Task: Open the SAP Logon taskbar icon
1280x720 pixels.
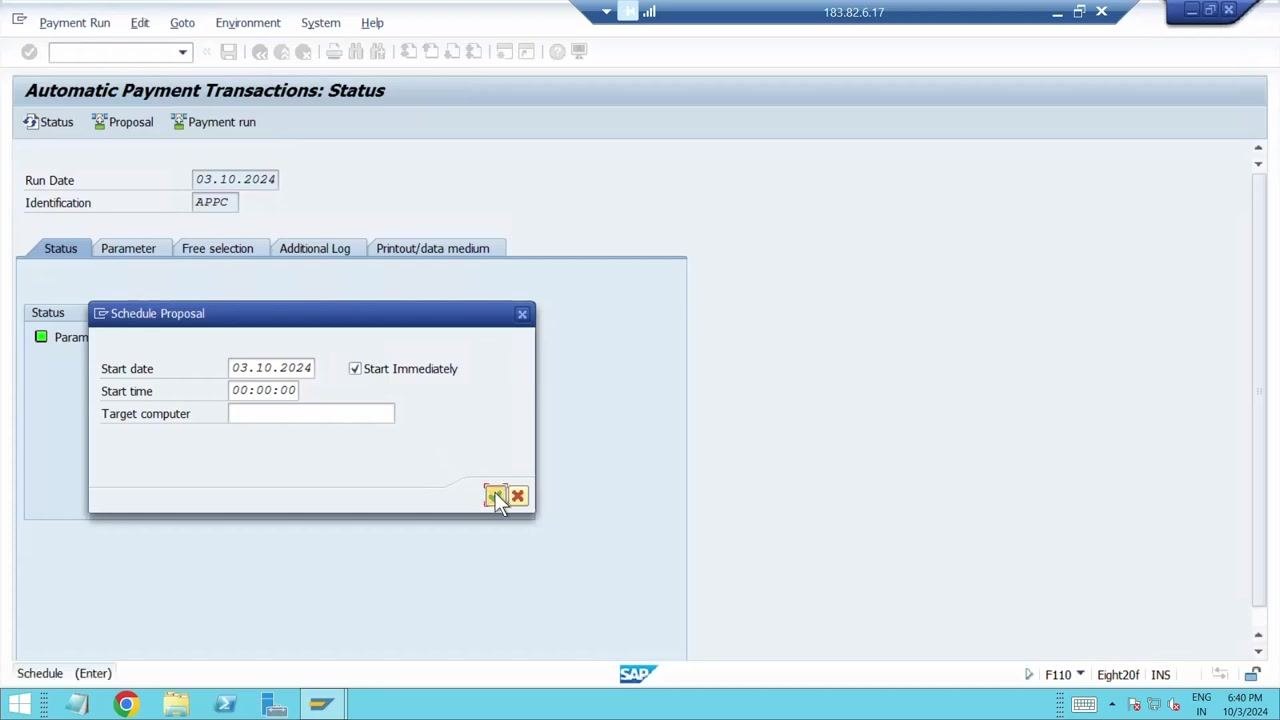Action: click(x=322, y=705)
